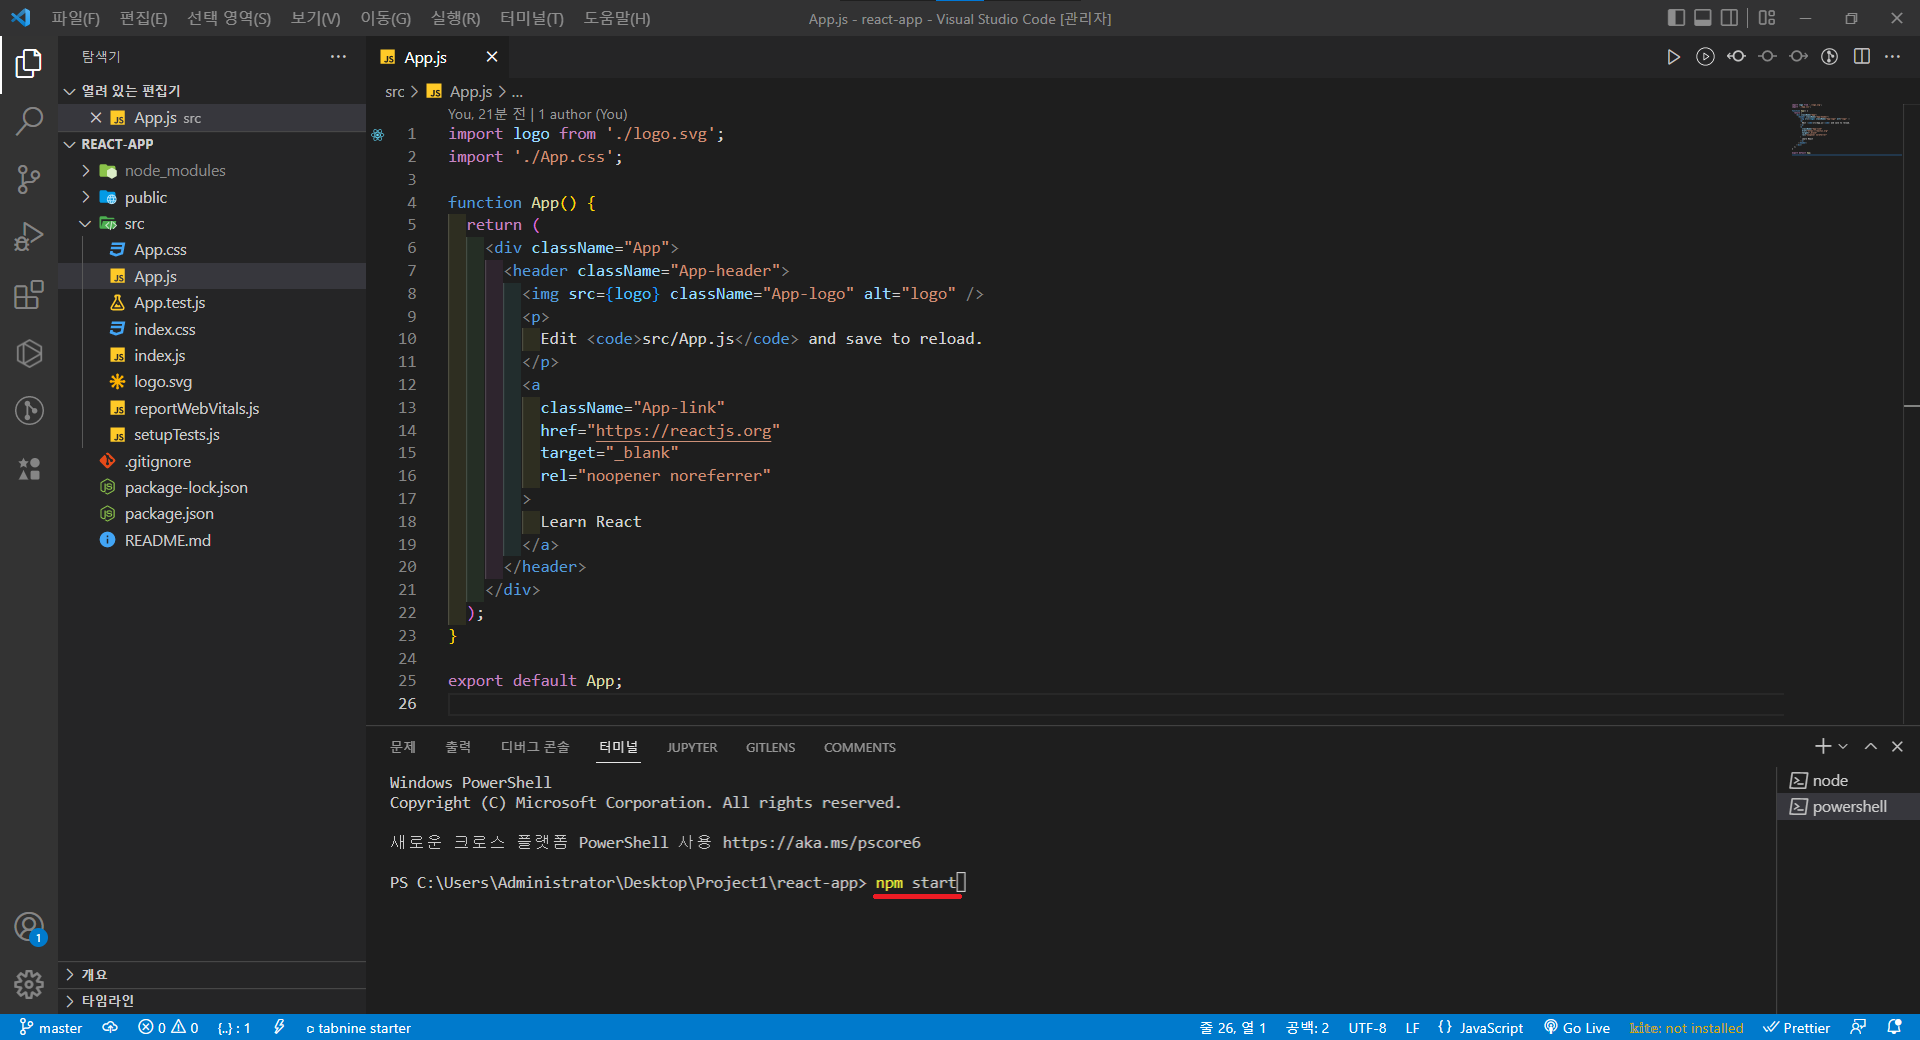
Task: Open the Edit (편집) menu
Action: [x=143, y=18]
